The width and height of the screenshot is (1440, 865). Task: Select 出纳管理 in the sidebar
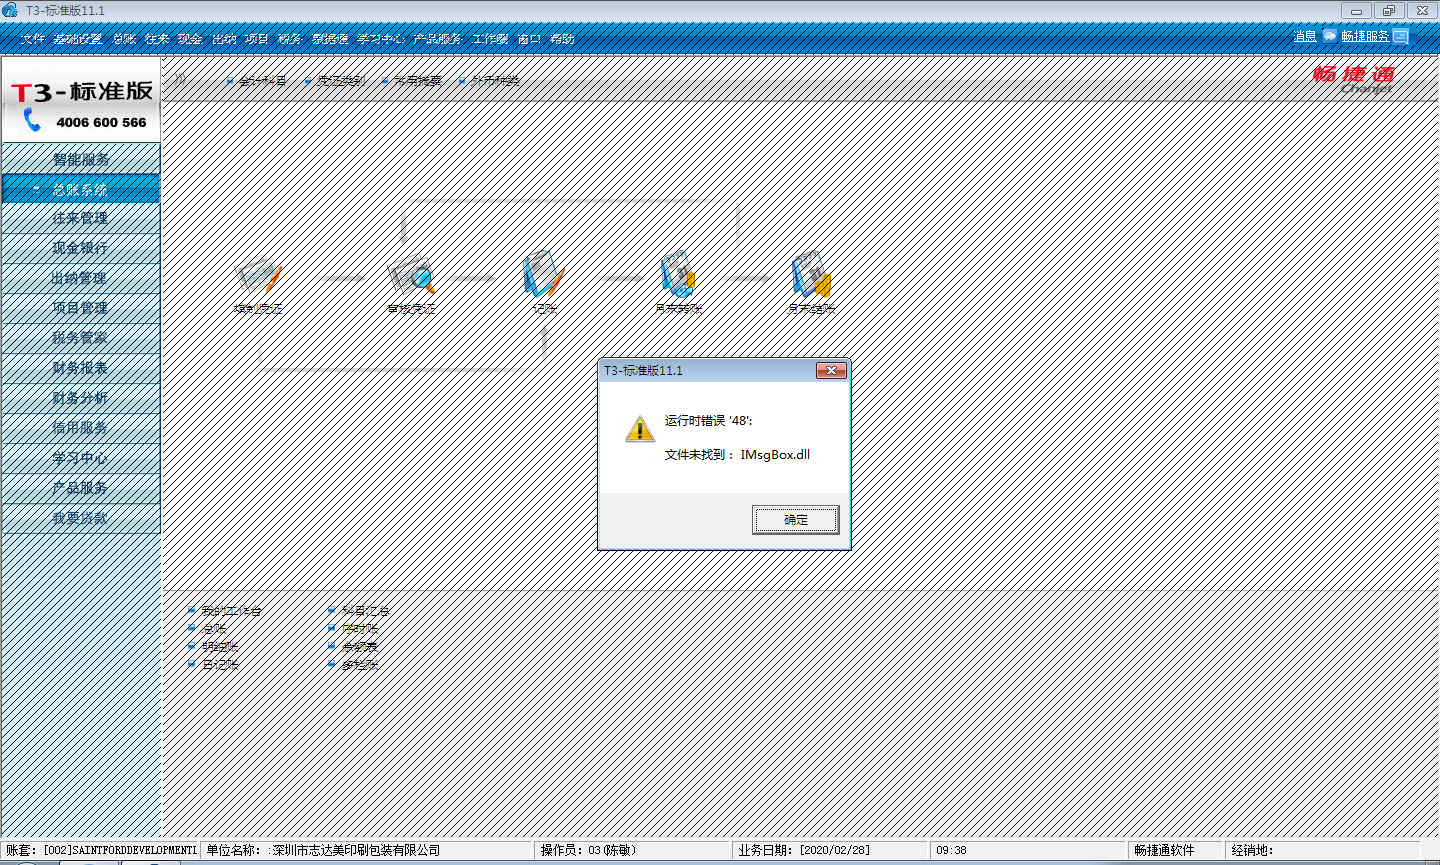[81, 278]
